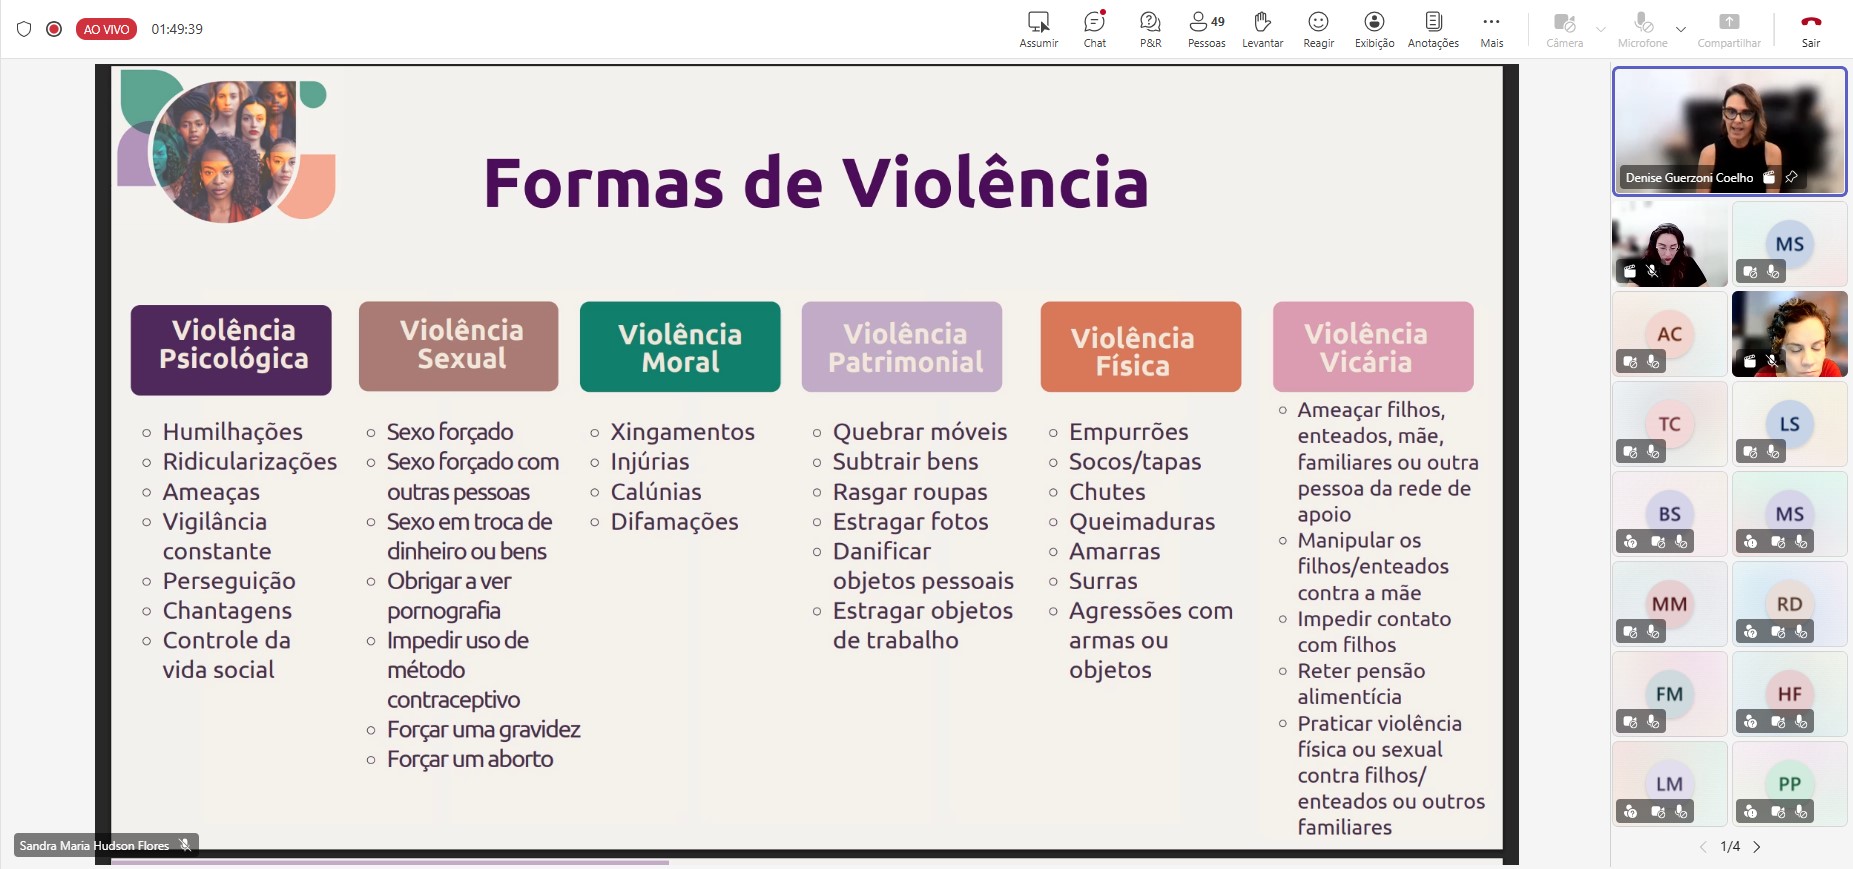Click the Violência Psicológica heading box
Screen dimensions: 1853x869
231,350
